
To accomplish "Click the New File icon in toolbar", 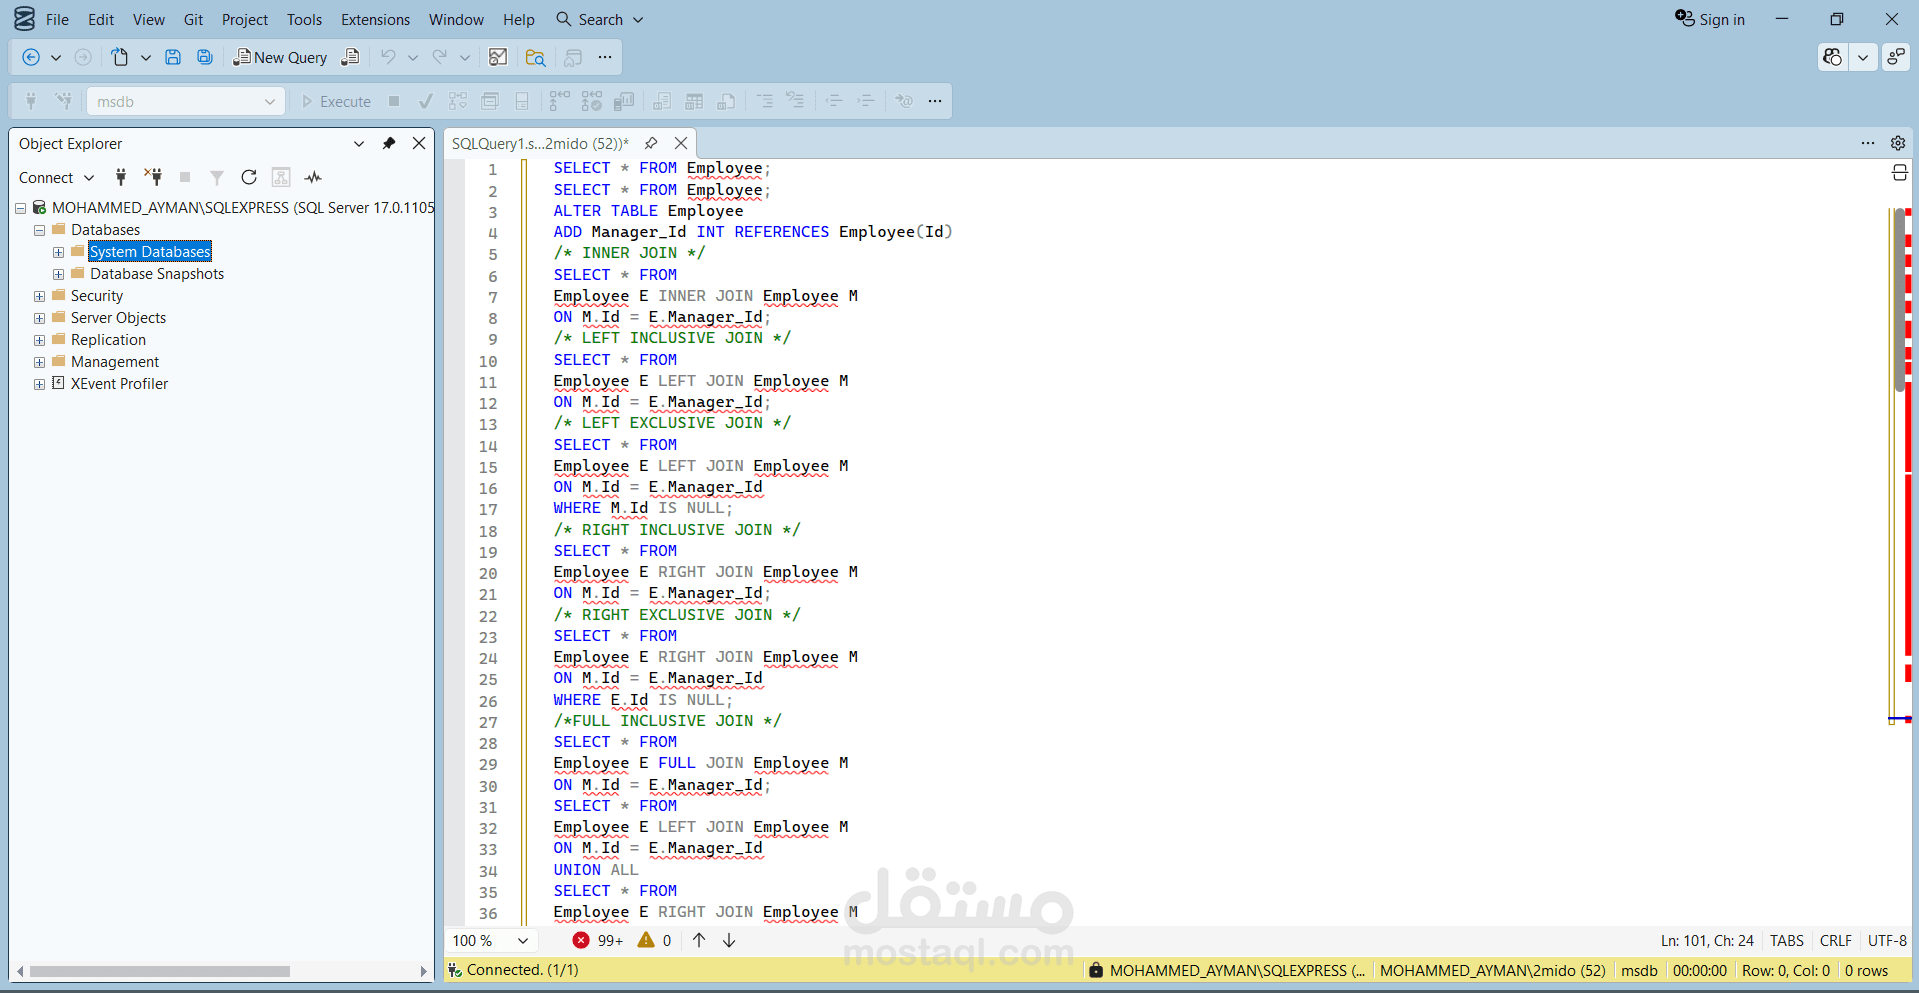I will click(120, 58).
